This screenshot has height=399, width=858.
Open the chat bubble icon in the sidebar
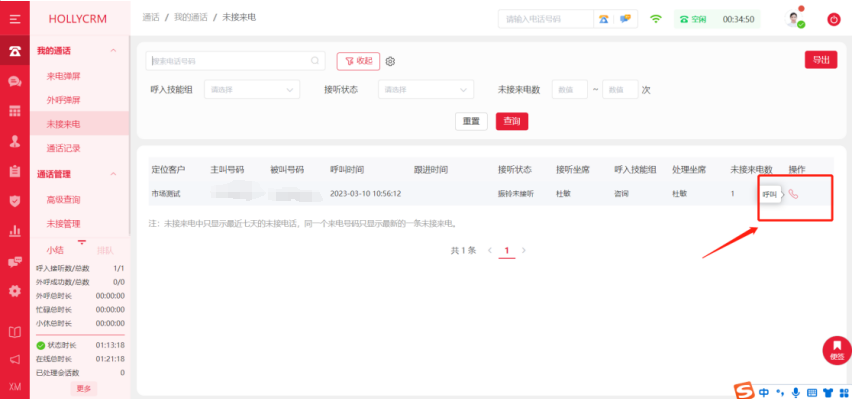tap(15, 82)
